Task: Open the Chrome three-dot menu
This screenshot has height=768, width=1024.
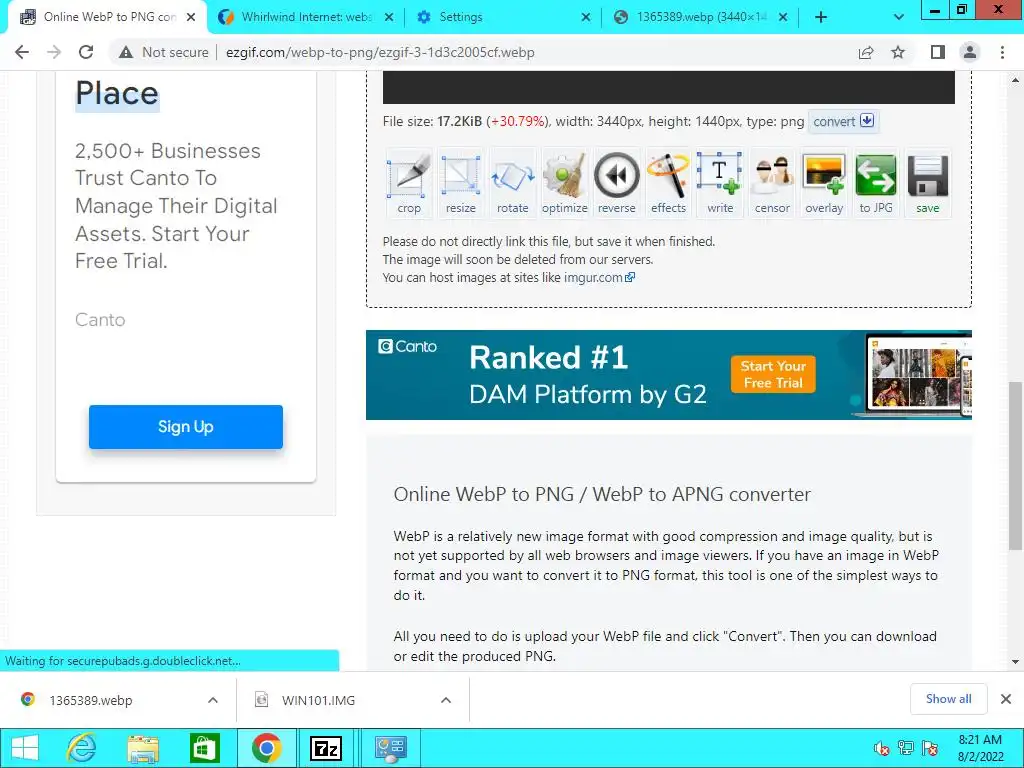Action: click(1002, 52)
